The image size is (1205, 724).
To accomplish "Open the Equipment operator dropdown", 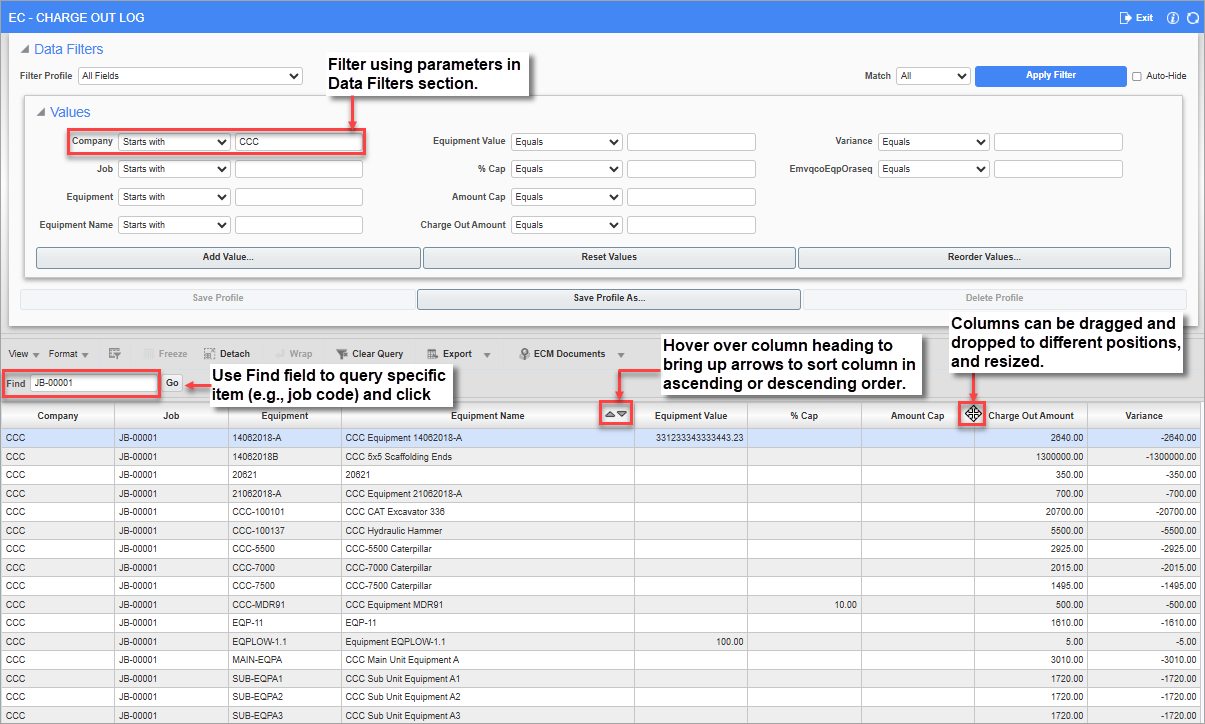I will tap(174, 197).
